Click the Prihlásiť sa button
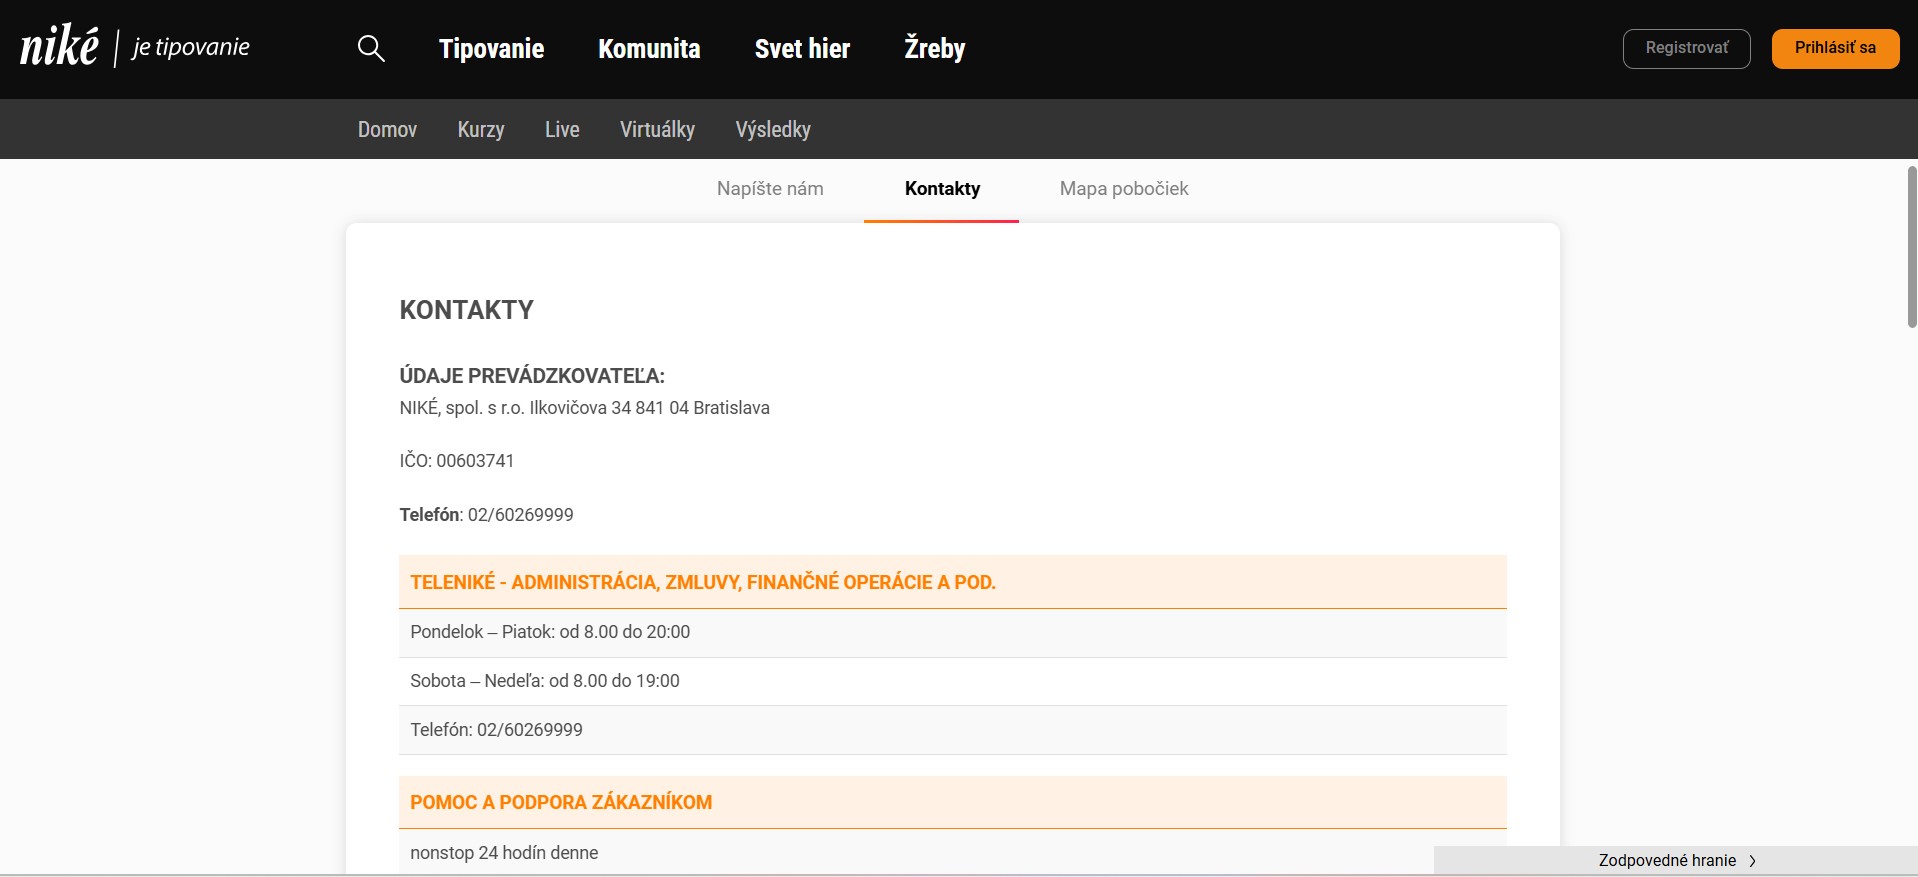Viewport: 1918px width, 877px height. [x=1835, y=48]
